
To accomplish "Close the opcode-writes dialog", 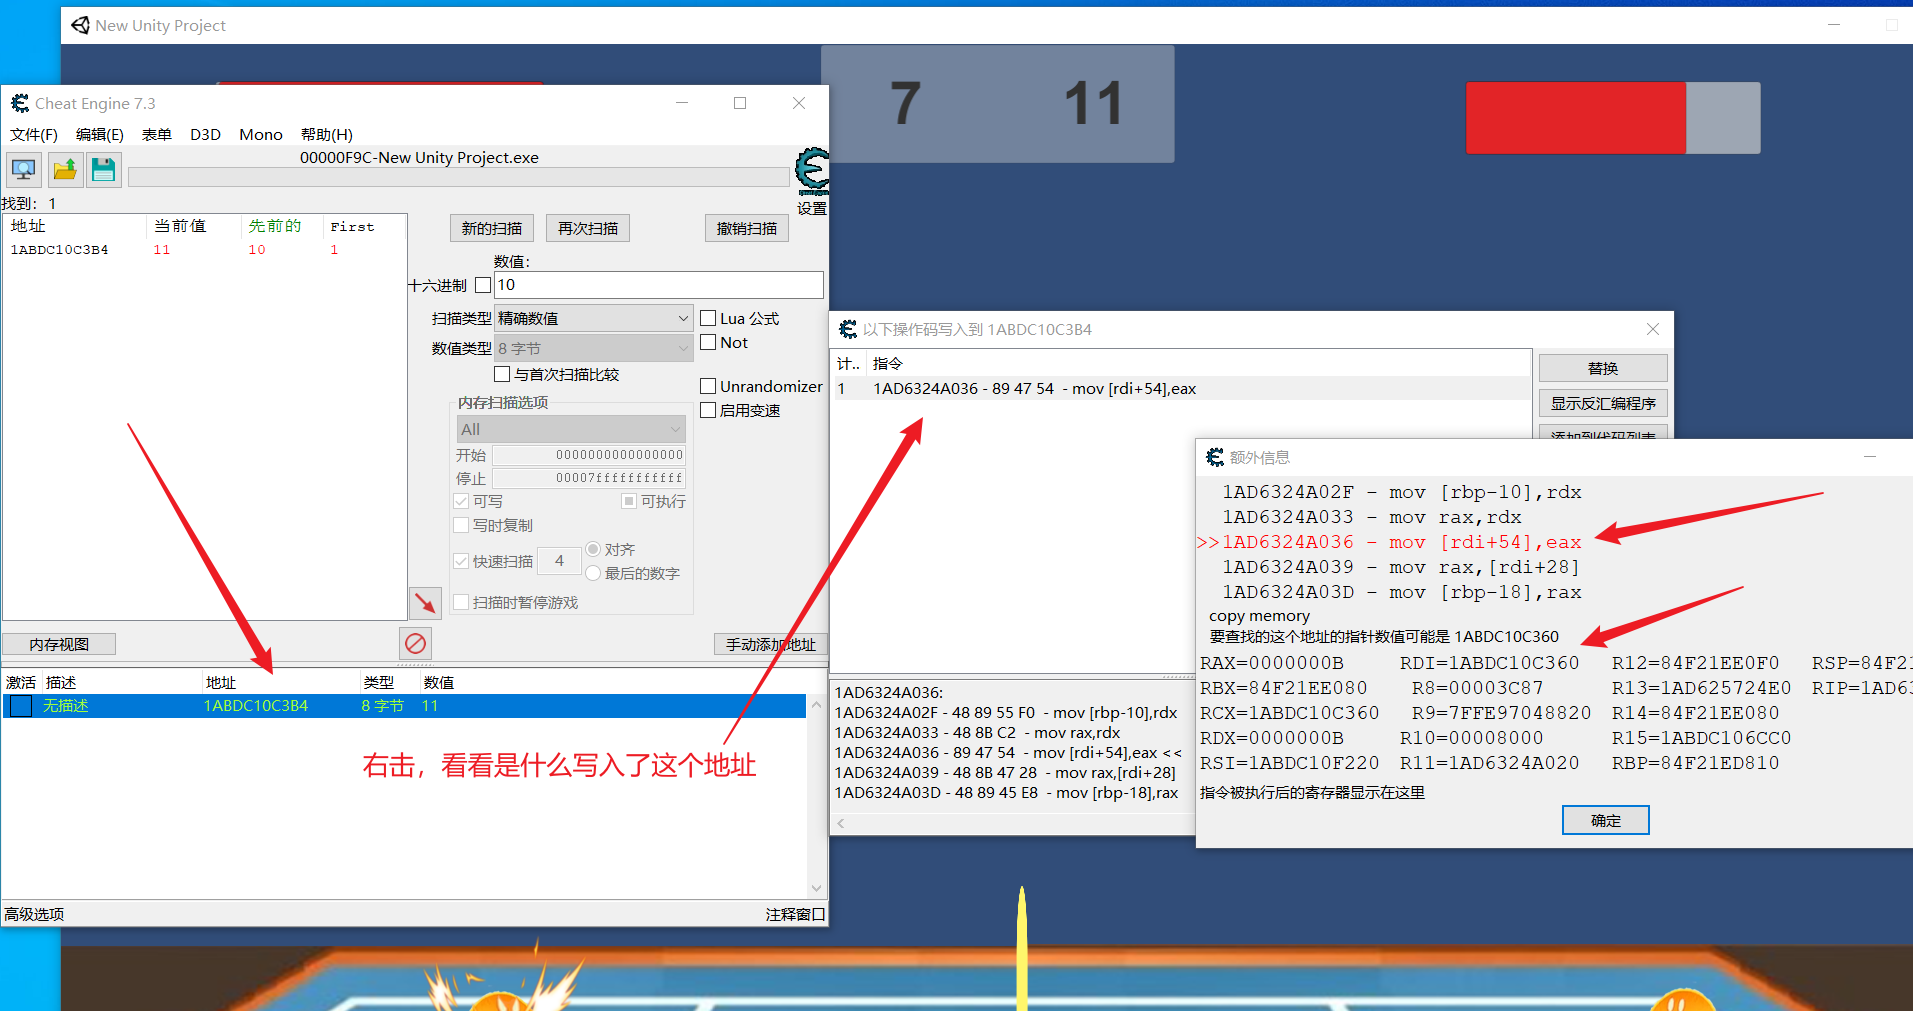I will (1653, 329).
